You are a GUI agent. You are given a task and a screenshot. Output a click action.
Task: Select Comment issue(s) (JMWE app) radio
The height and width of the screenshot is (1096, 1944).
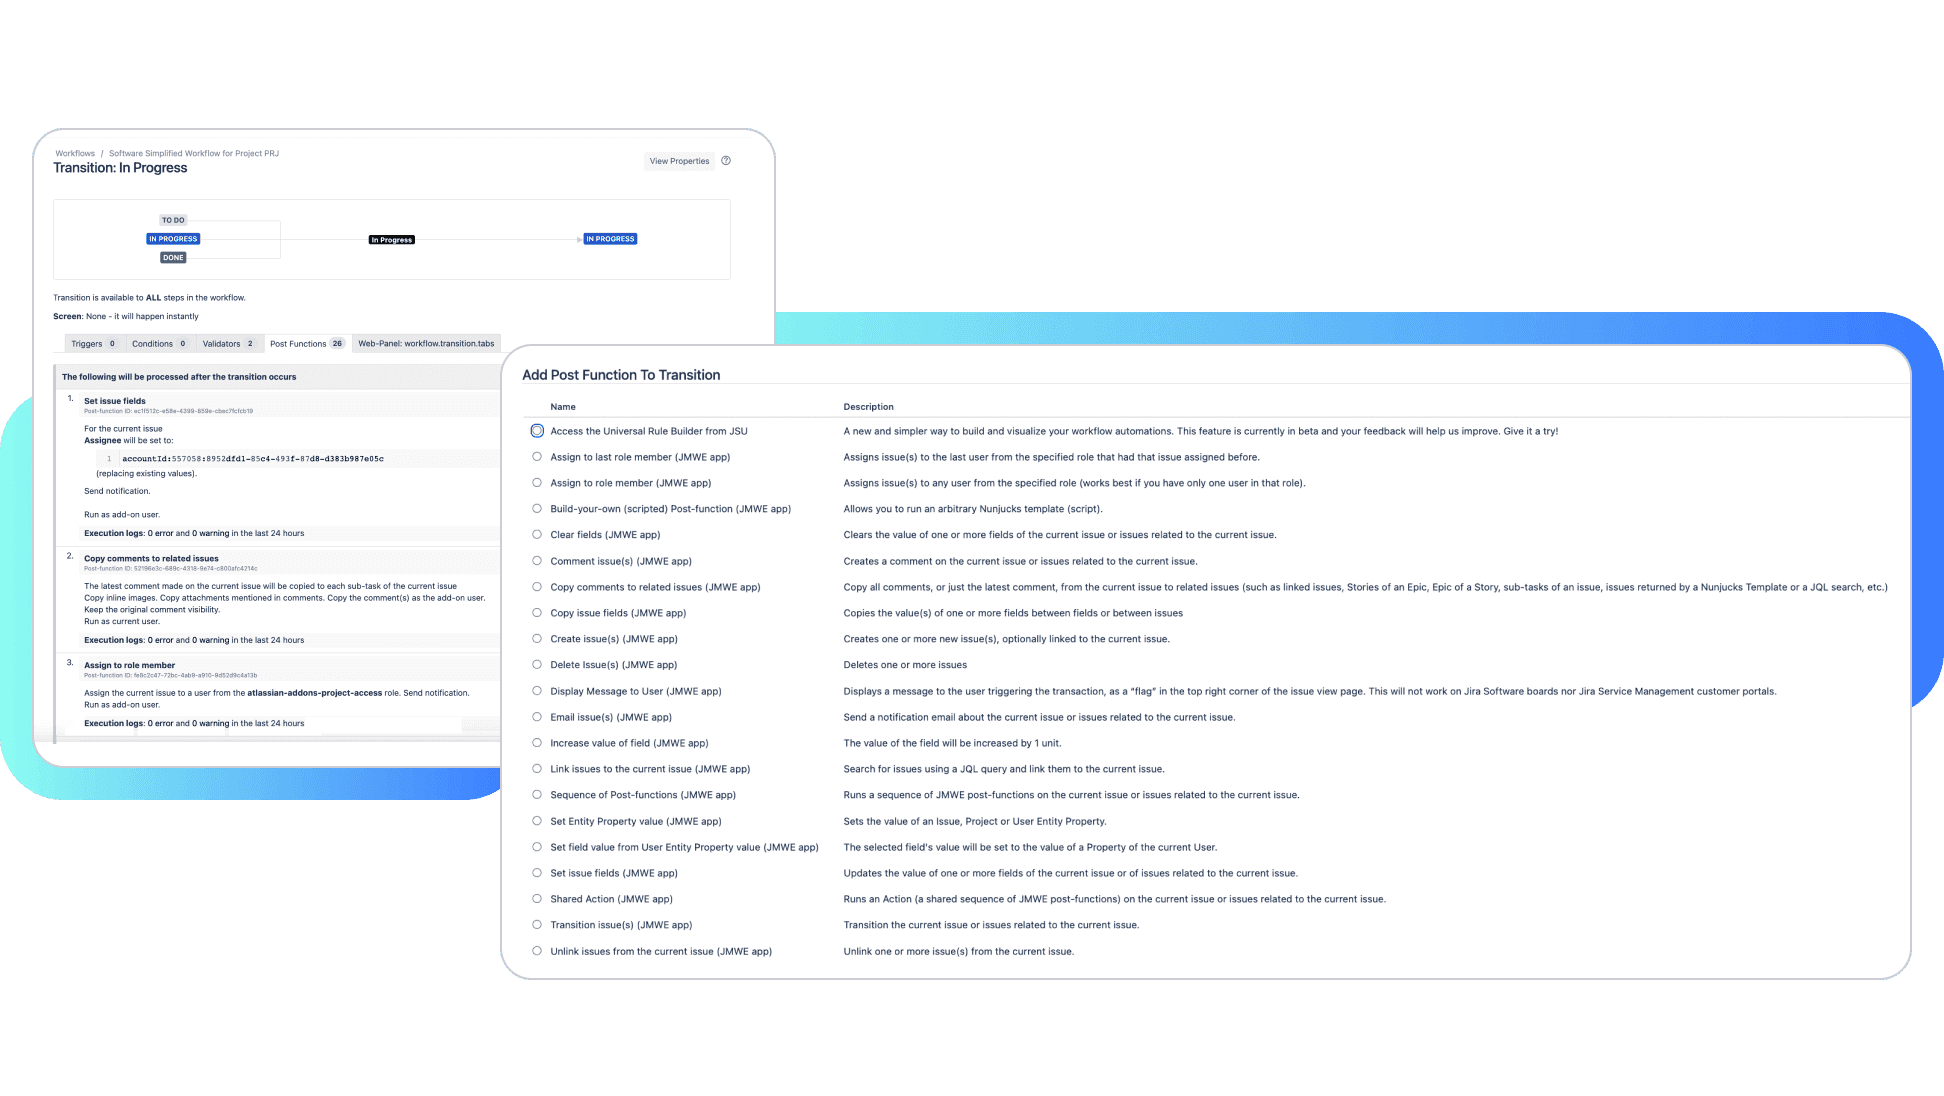pyautogui.click(x=537, y=561)
